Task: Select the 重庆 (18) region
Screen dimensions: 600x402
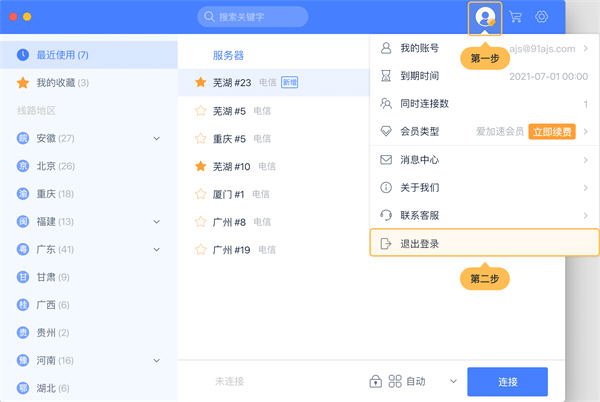Action: click(x=88, y=194)
